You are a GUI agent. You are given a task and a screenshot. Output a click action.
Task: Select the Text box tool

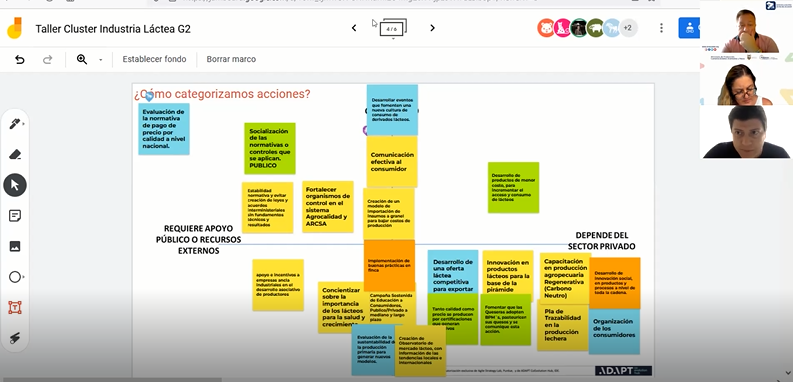point(15,308)
